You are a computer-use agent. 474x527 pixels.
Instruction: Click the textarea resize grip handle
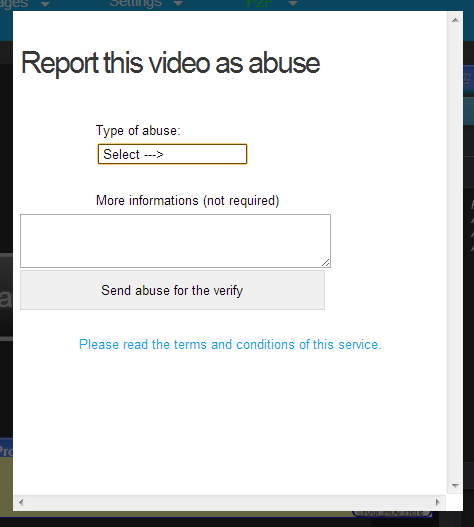[x=325, y=262]
